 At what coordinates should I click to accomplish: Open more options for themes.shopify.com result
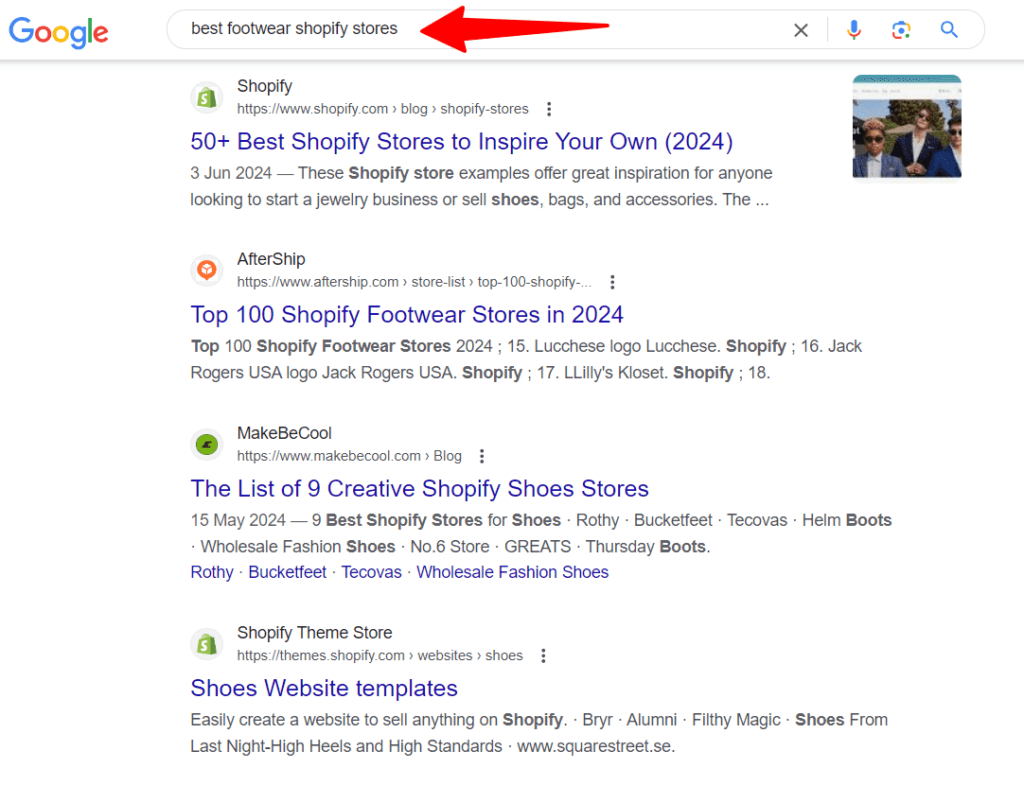pos(543,655)
